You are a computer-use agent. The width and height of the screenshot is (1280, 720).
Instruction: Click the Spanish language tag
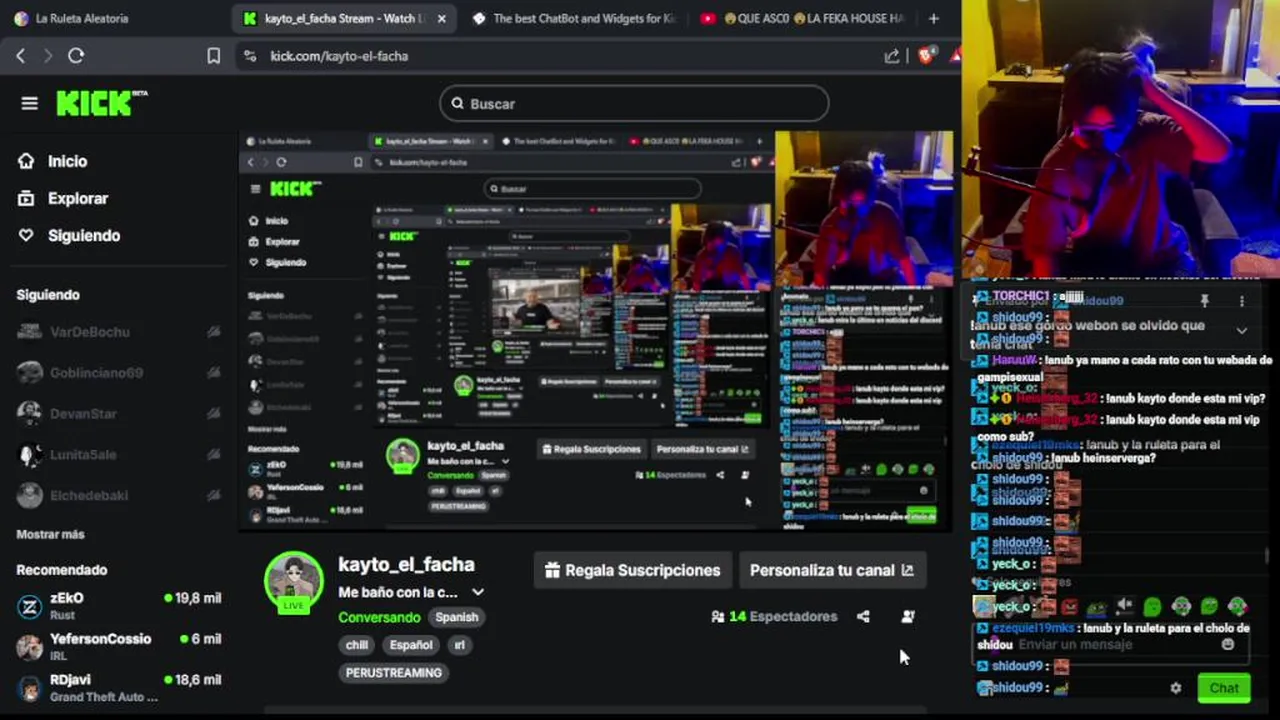(x=457, y=617)
